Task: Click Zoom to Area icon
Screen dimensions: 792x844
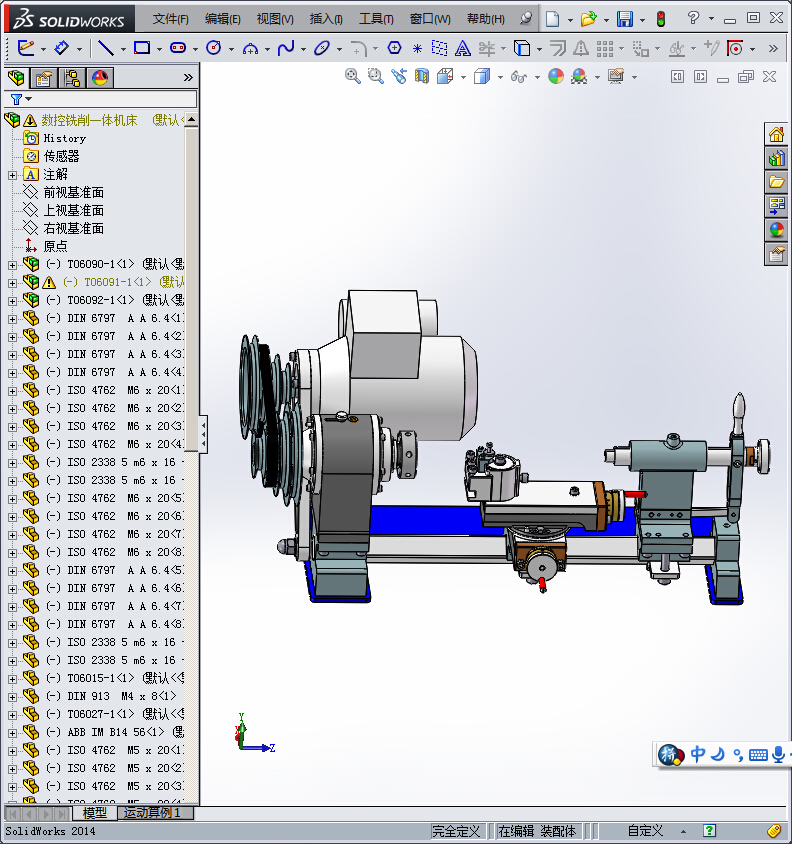Action: 375,76
